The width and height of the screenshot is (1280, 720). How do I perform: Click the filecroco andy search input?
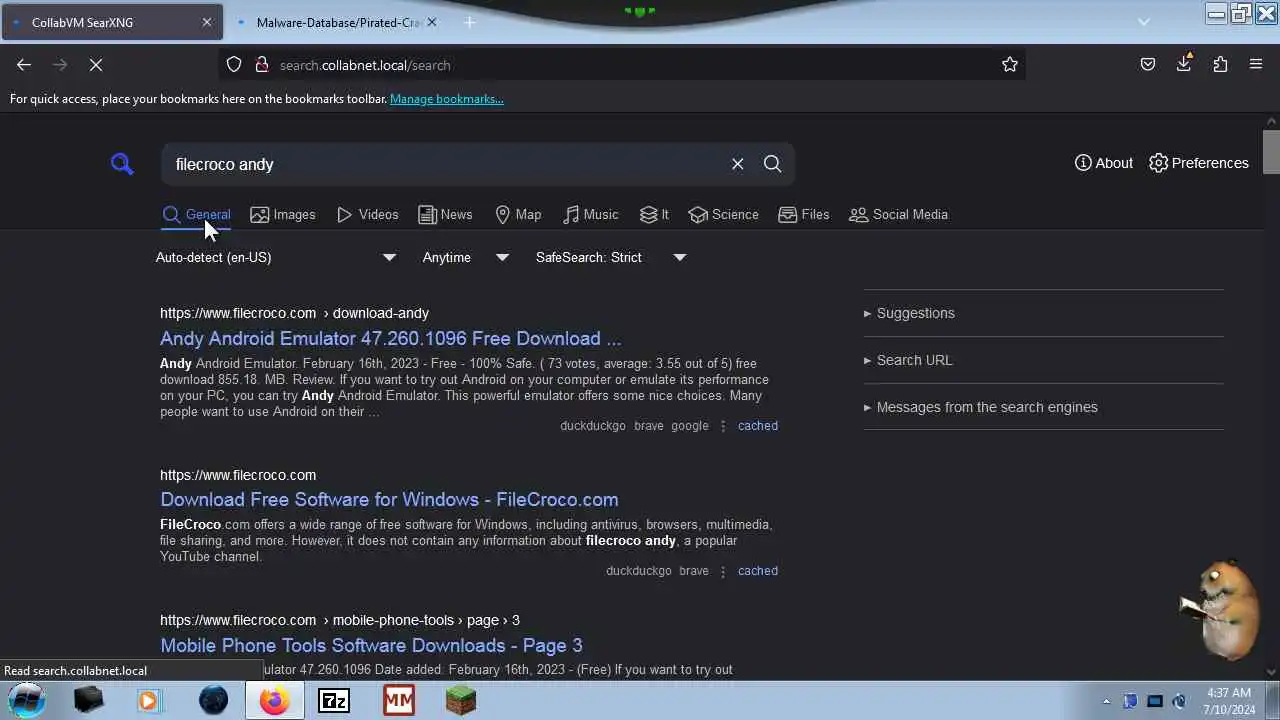tap(445, 164)
